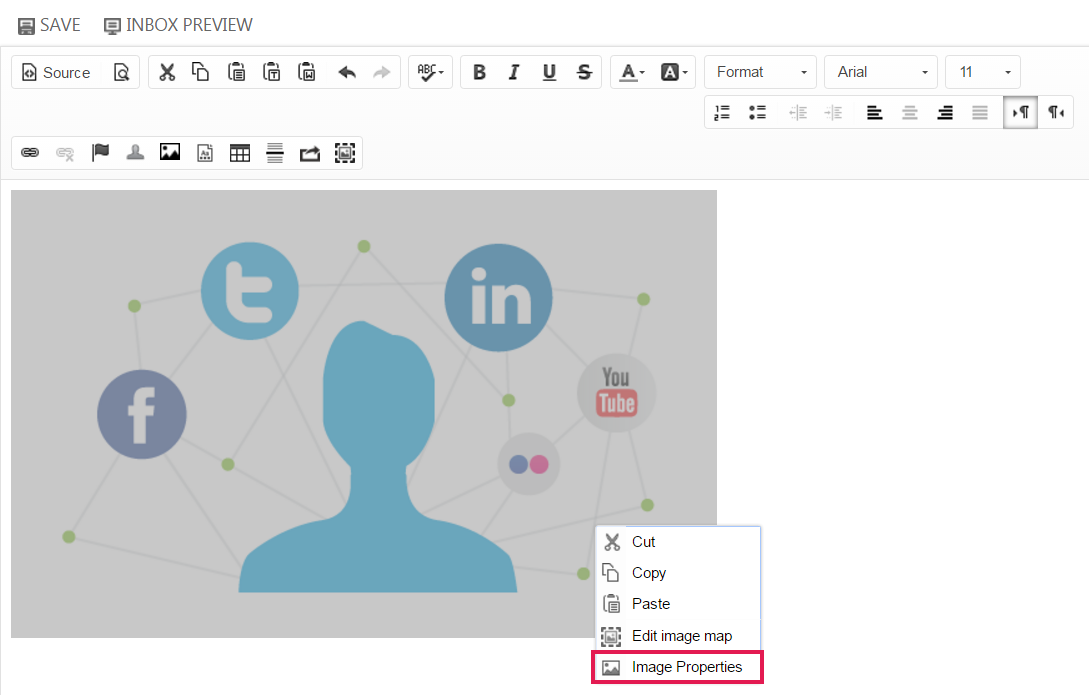Image resolution: width=1089 pixels, height=695 pixels.
Task: Click the document template toolbar icon
Action: coord(205,153)
